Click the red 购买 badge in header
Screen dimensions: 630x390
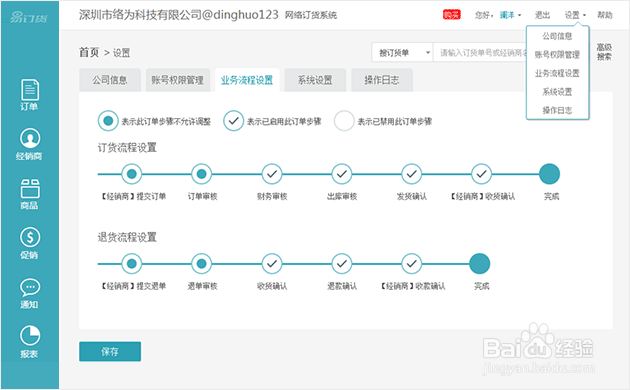click(452, 15)
